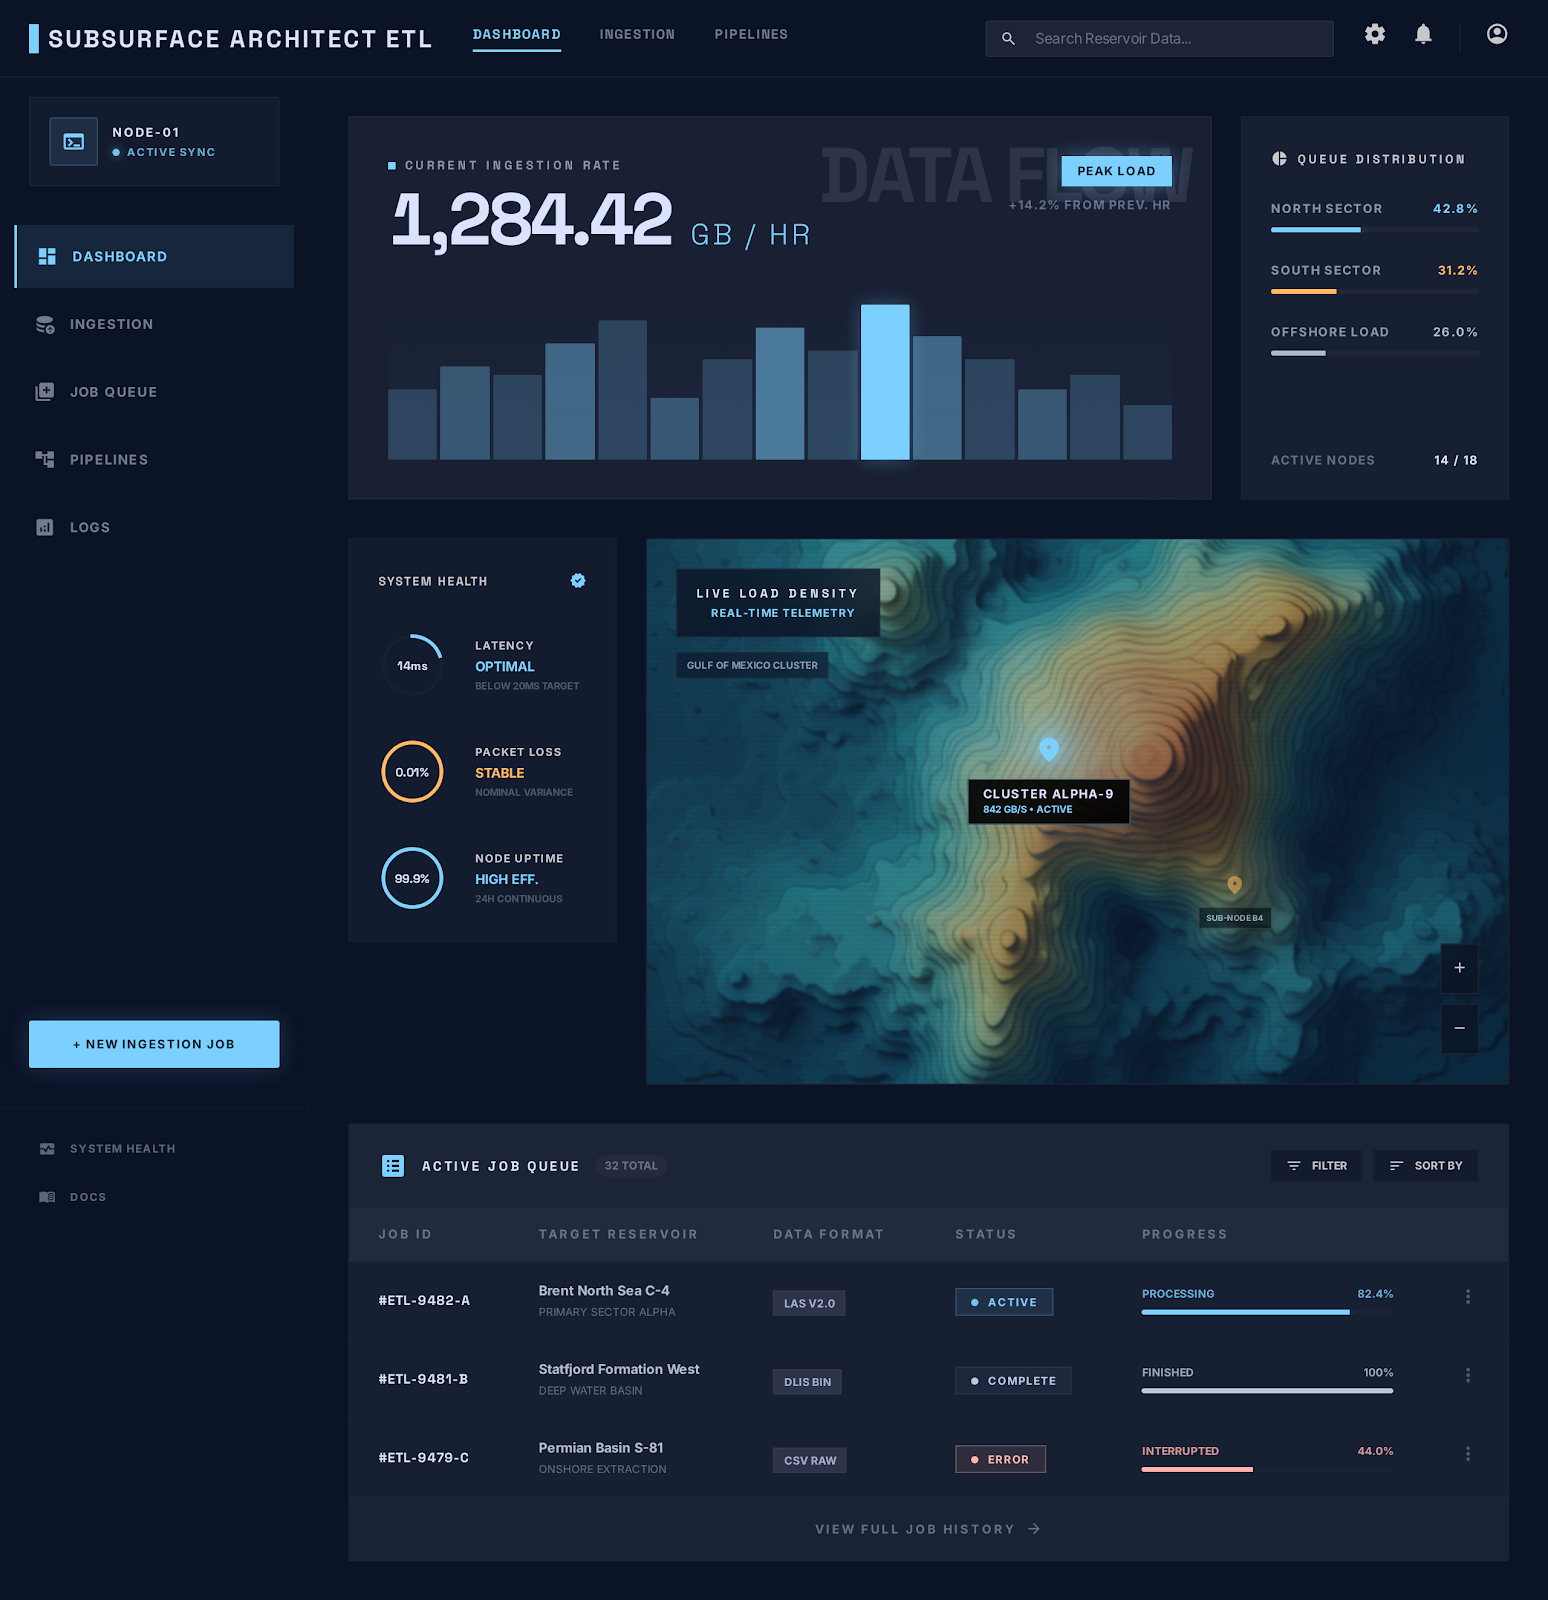Click the Gulf of Mexico Cluster tag
The image size is (1548, 1600).
tap(752, 665)
